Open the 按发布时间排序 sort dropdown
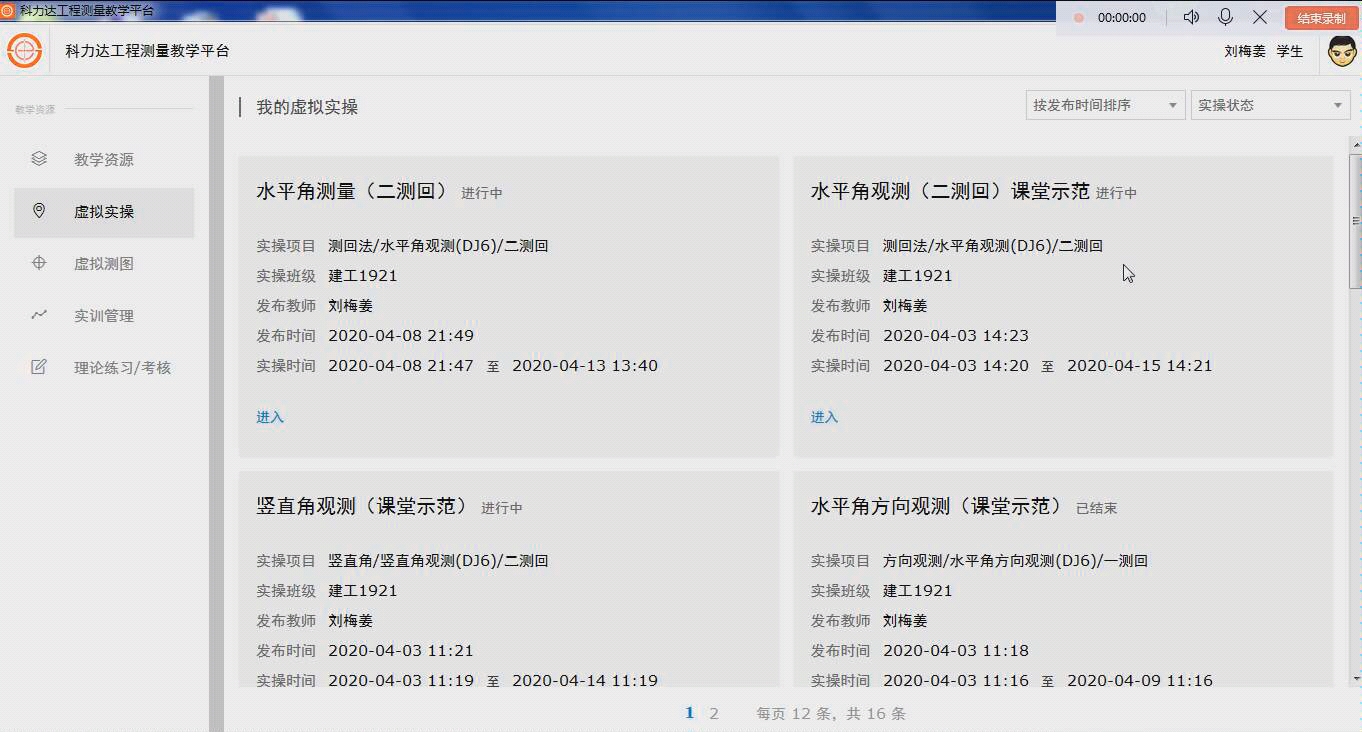 (x=1105, y=104)
